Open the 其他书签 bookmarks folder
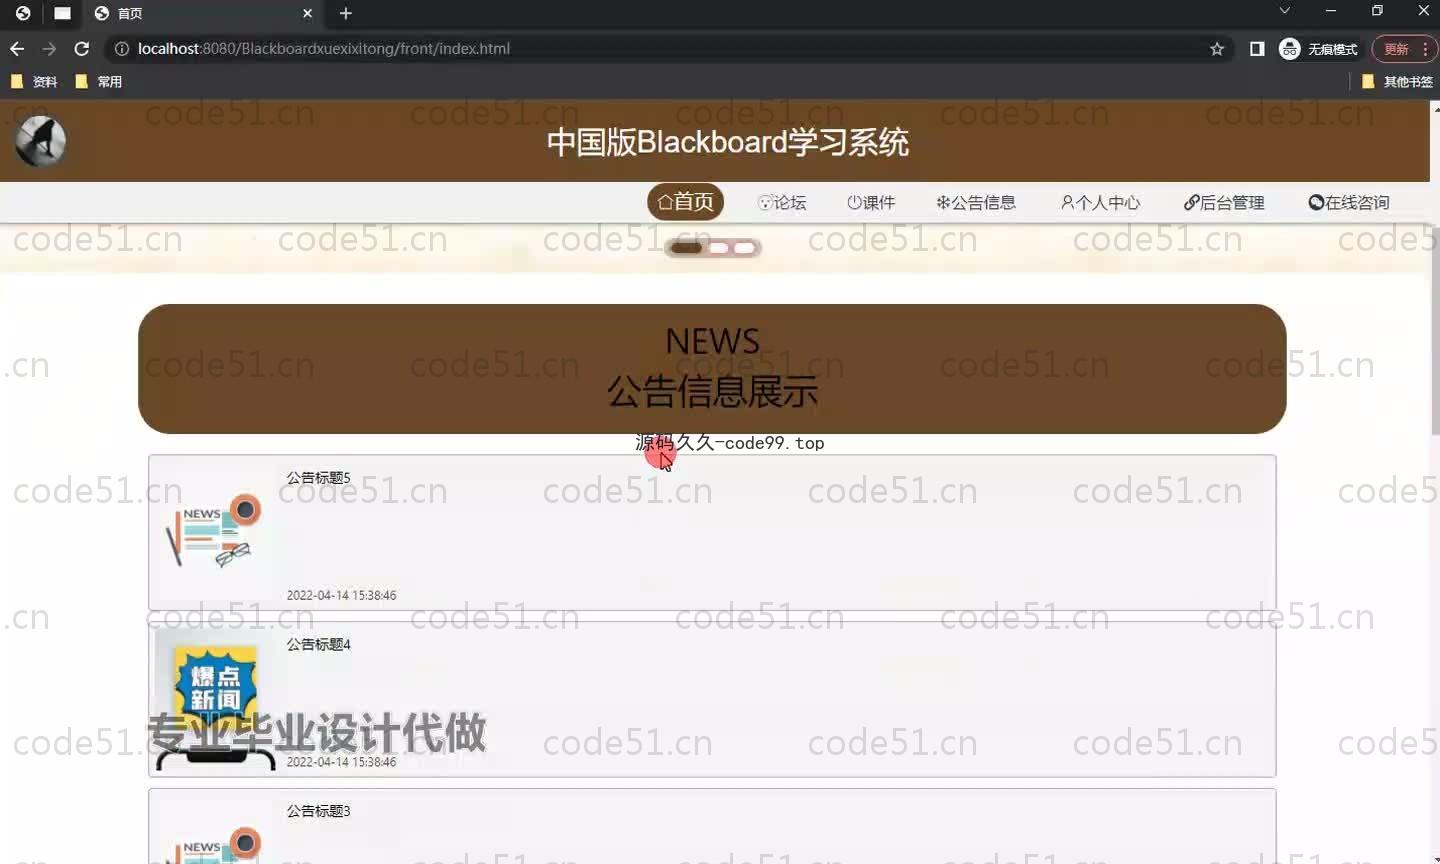 [x=1398, y=82]
